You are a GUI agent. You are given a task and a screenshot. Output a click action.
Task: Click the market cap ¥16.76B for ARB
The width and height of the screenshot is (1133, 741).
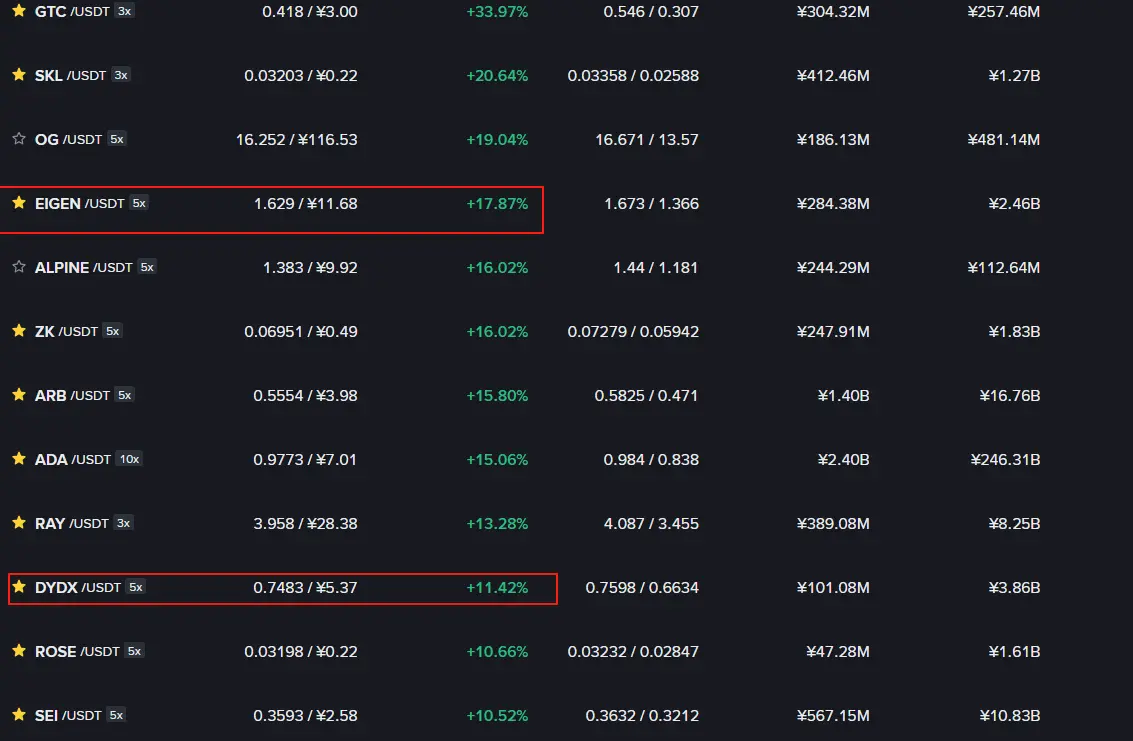click(x=1009, y=395)
